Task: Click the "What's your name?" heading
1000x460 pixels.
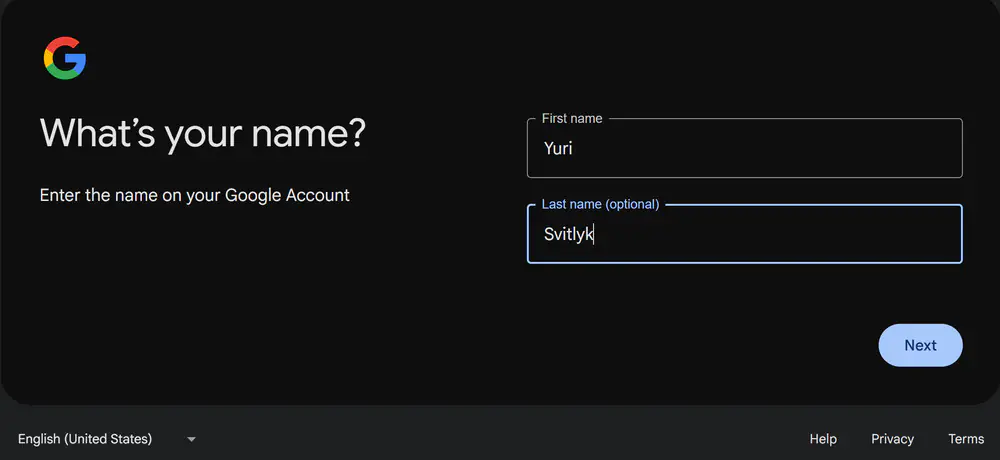Action: click(202, 133)
